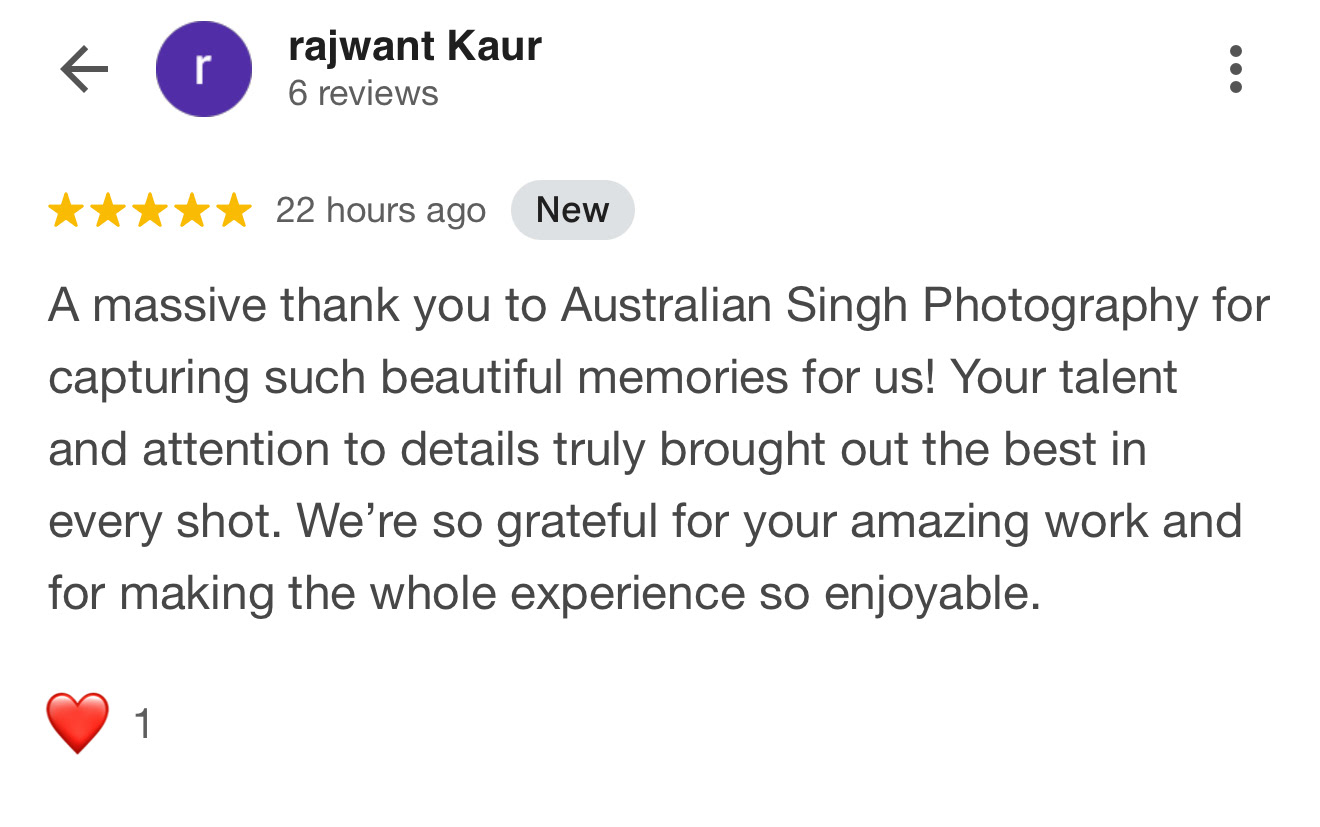View the reviewer's '6 reviews' link
This screenshot has width=1320, height=827.
coord(363,94)
